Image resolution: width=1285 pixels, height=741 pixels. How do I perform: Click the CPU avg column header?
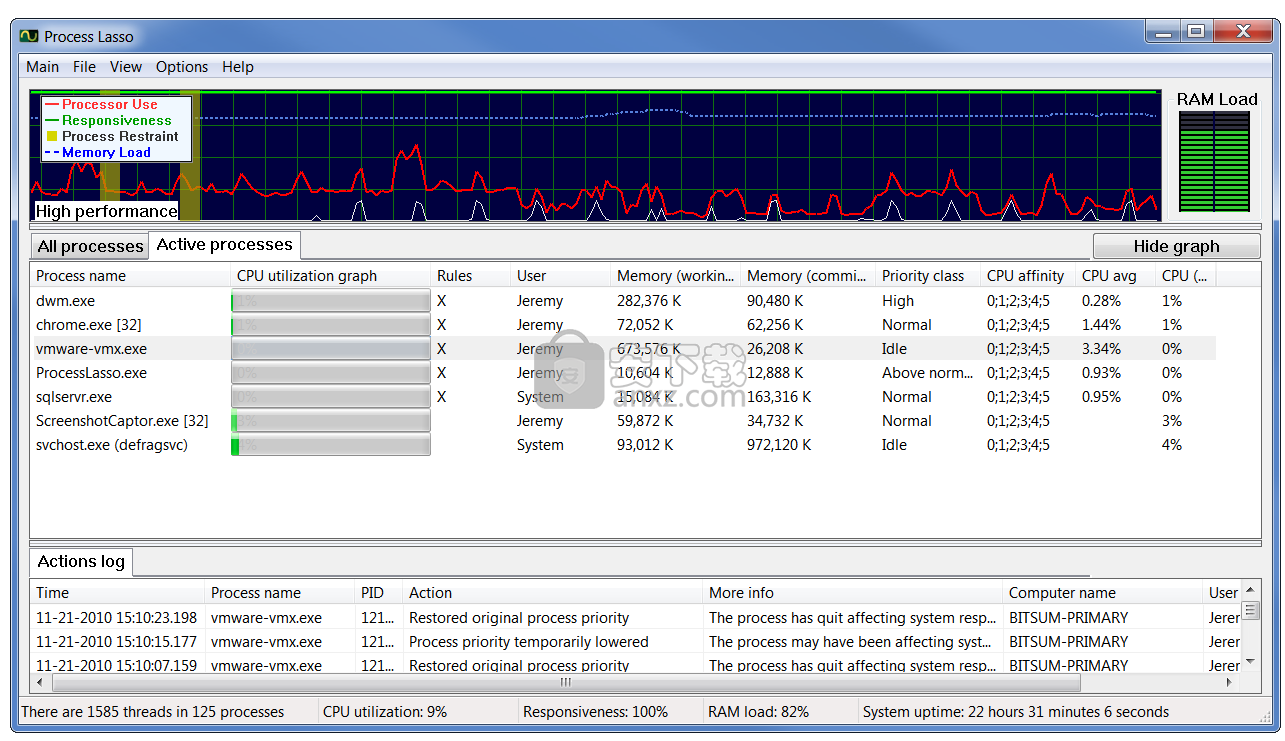(1115, 276)
